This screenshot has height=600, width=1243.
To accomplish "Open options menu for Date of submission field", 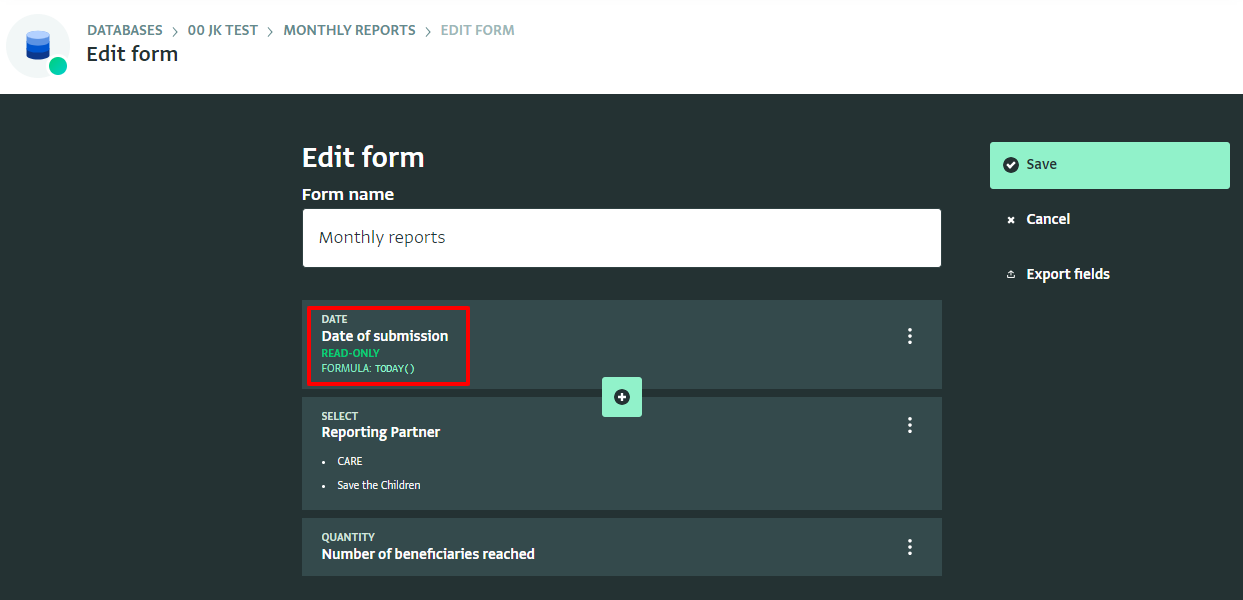I will click(910, 336).
